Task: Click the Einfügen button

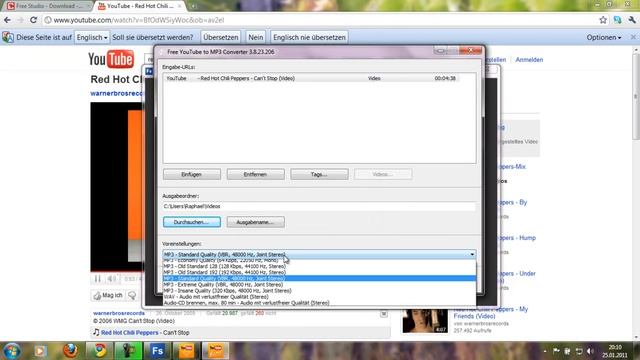Action: 191,174
